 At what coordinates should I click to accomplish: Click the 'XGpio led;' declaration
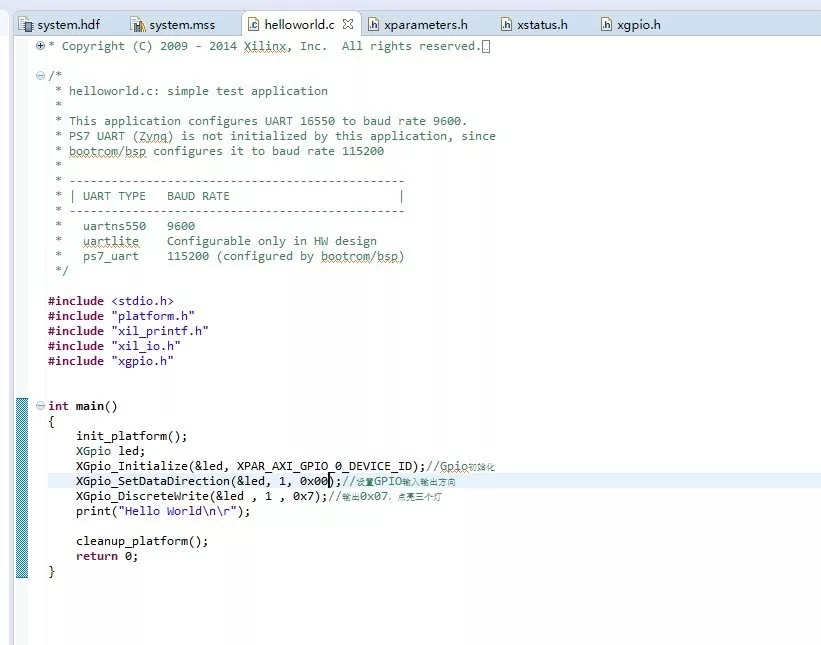[x=110, y=451]
